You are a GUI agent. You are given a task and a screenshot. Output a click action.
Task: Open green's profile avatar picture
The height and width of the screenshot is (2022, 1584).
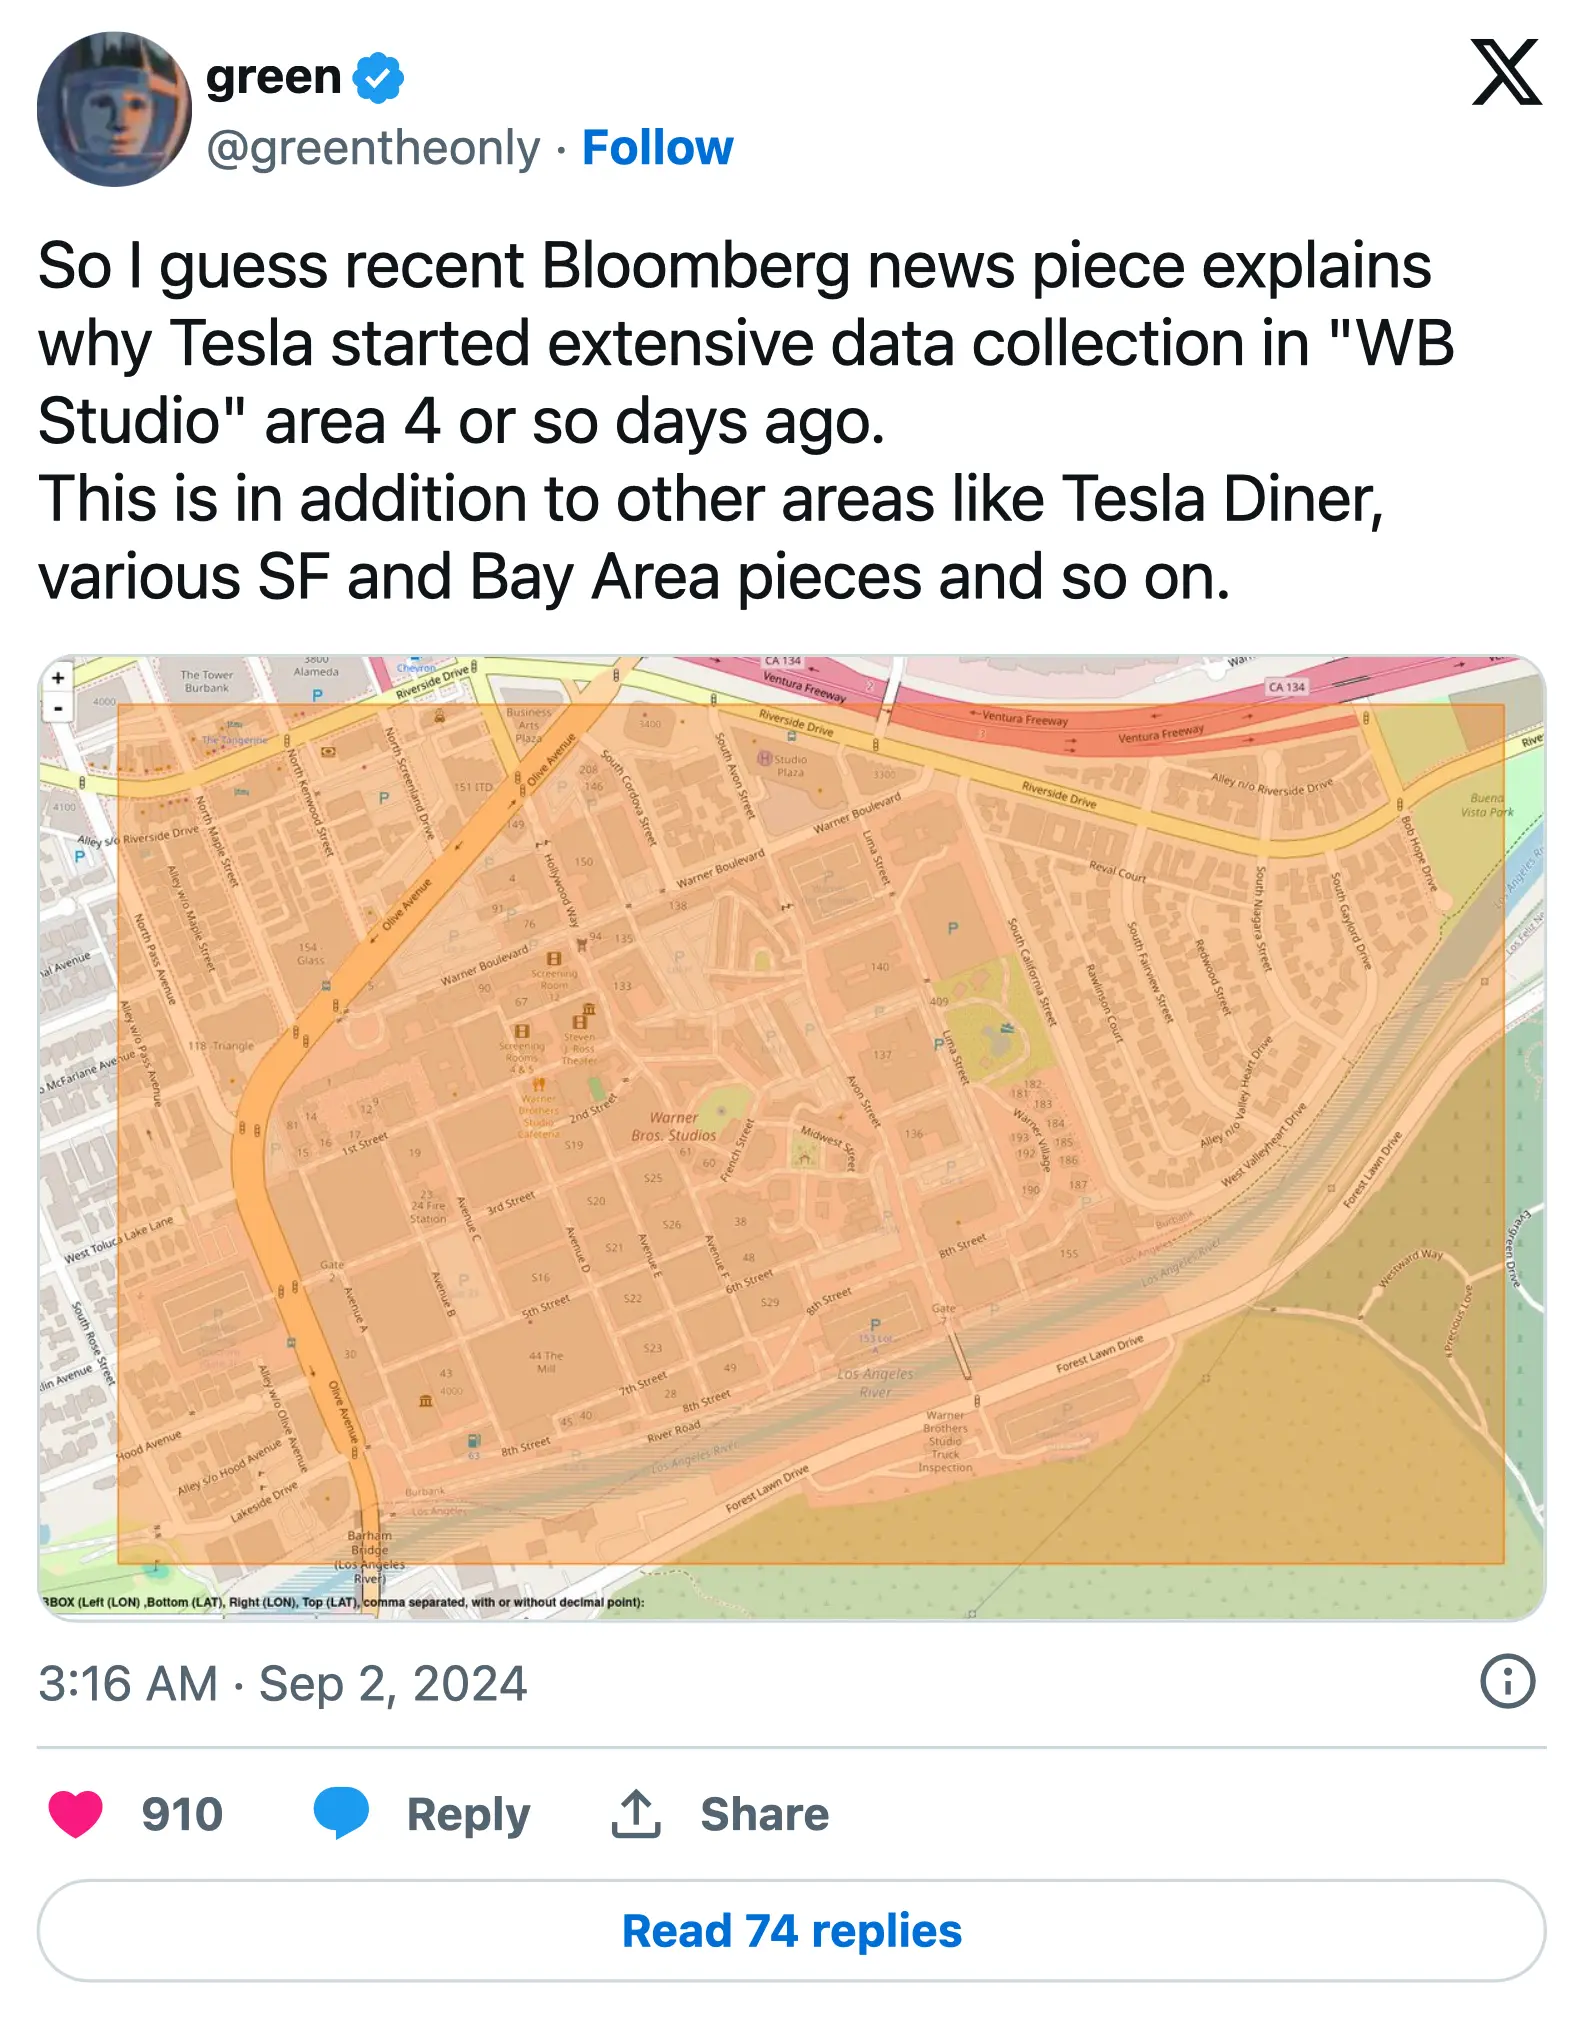tap(114, 109)
